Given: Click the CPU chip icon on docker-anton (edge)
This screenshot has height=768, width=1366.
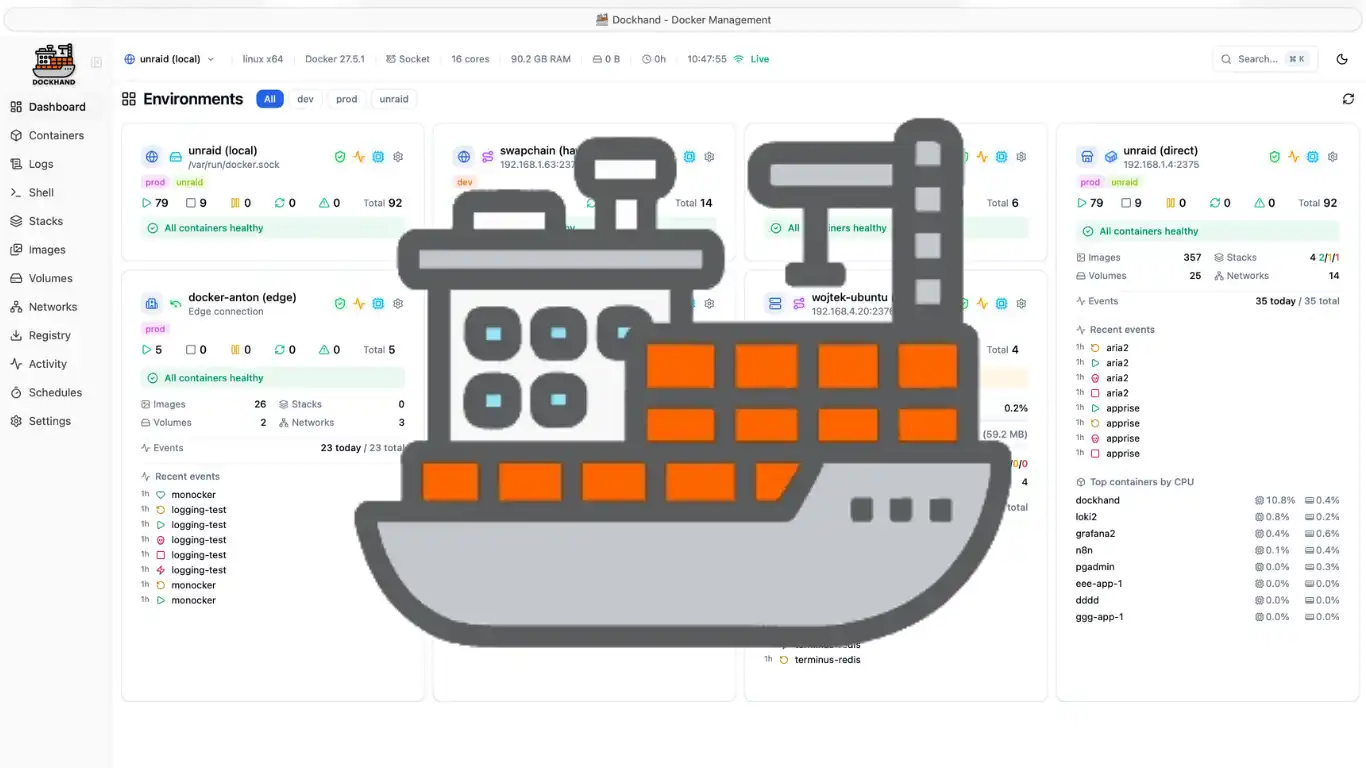Looking at the screenshot, I should [x=378, y=304].
